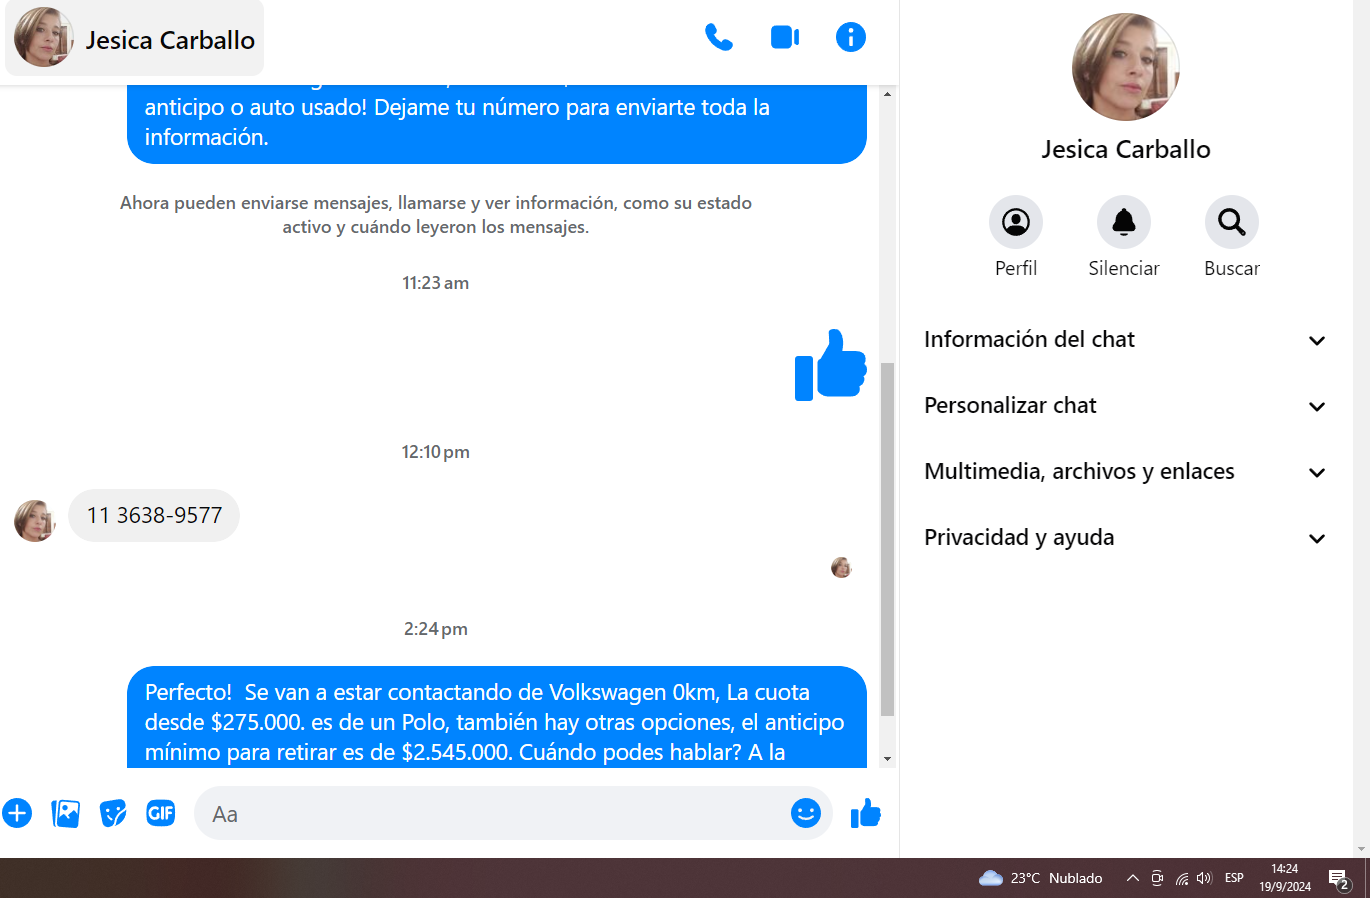Expand Privacidad y ayuda section

tap(1125, 538)
